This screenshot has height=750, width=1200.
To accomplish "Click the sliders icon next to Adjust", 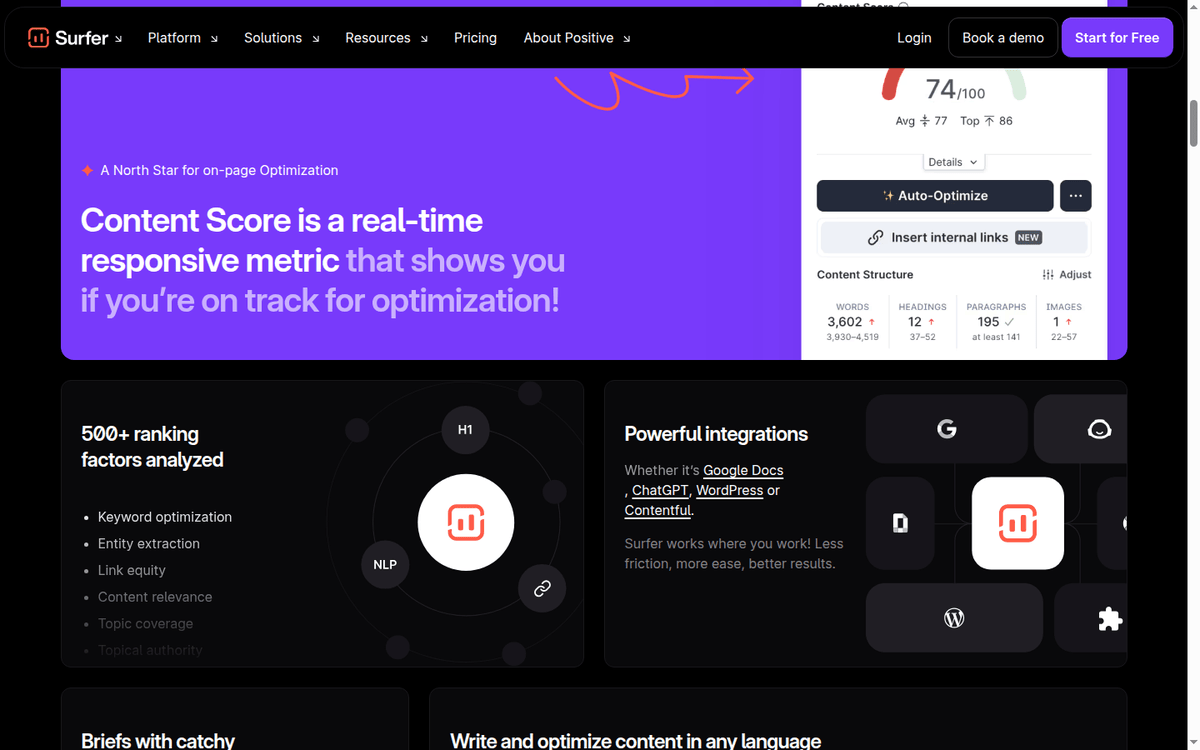I will pyautogui.click(x=1048, y=274).
